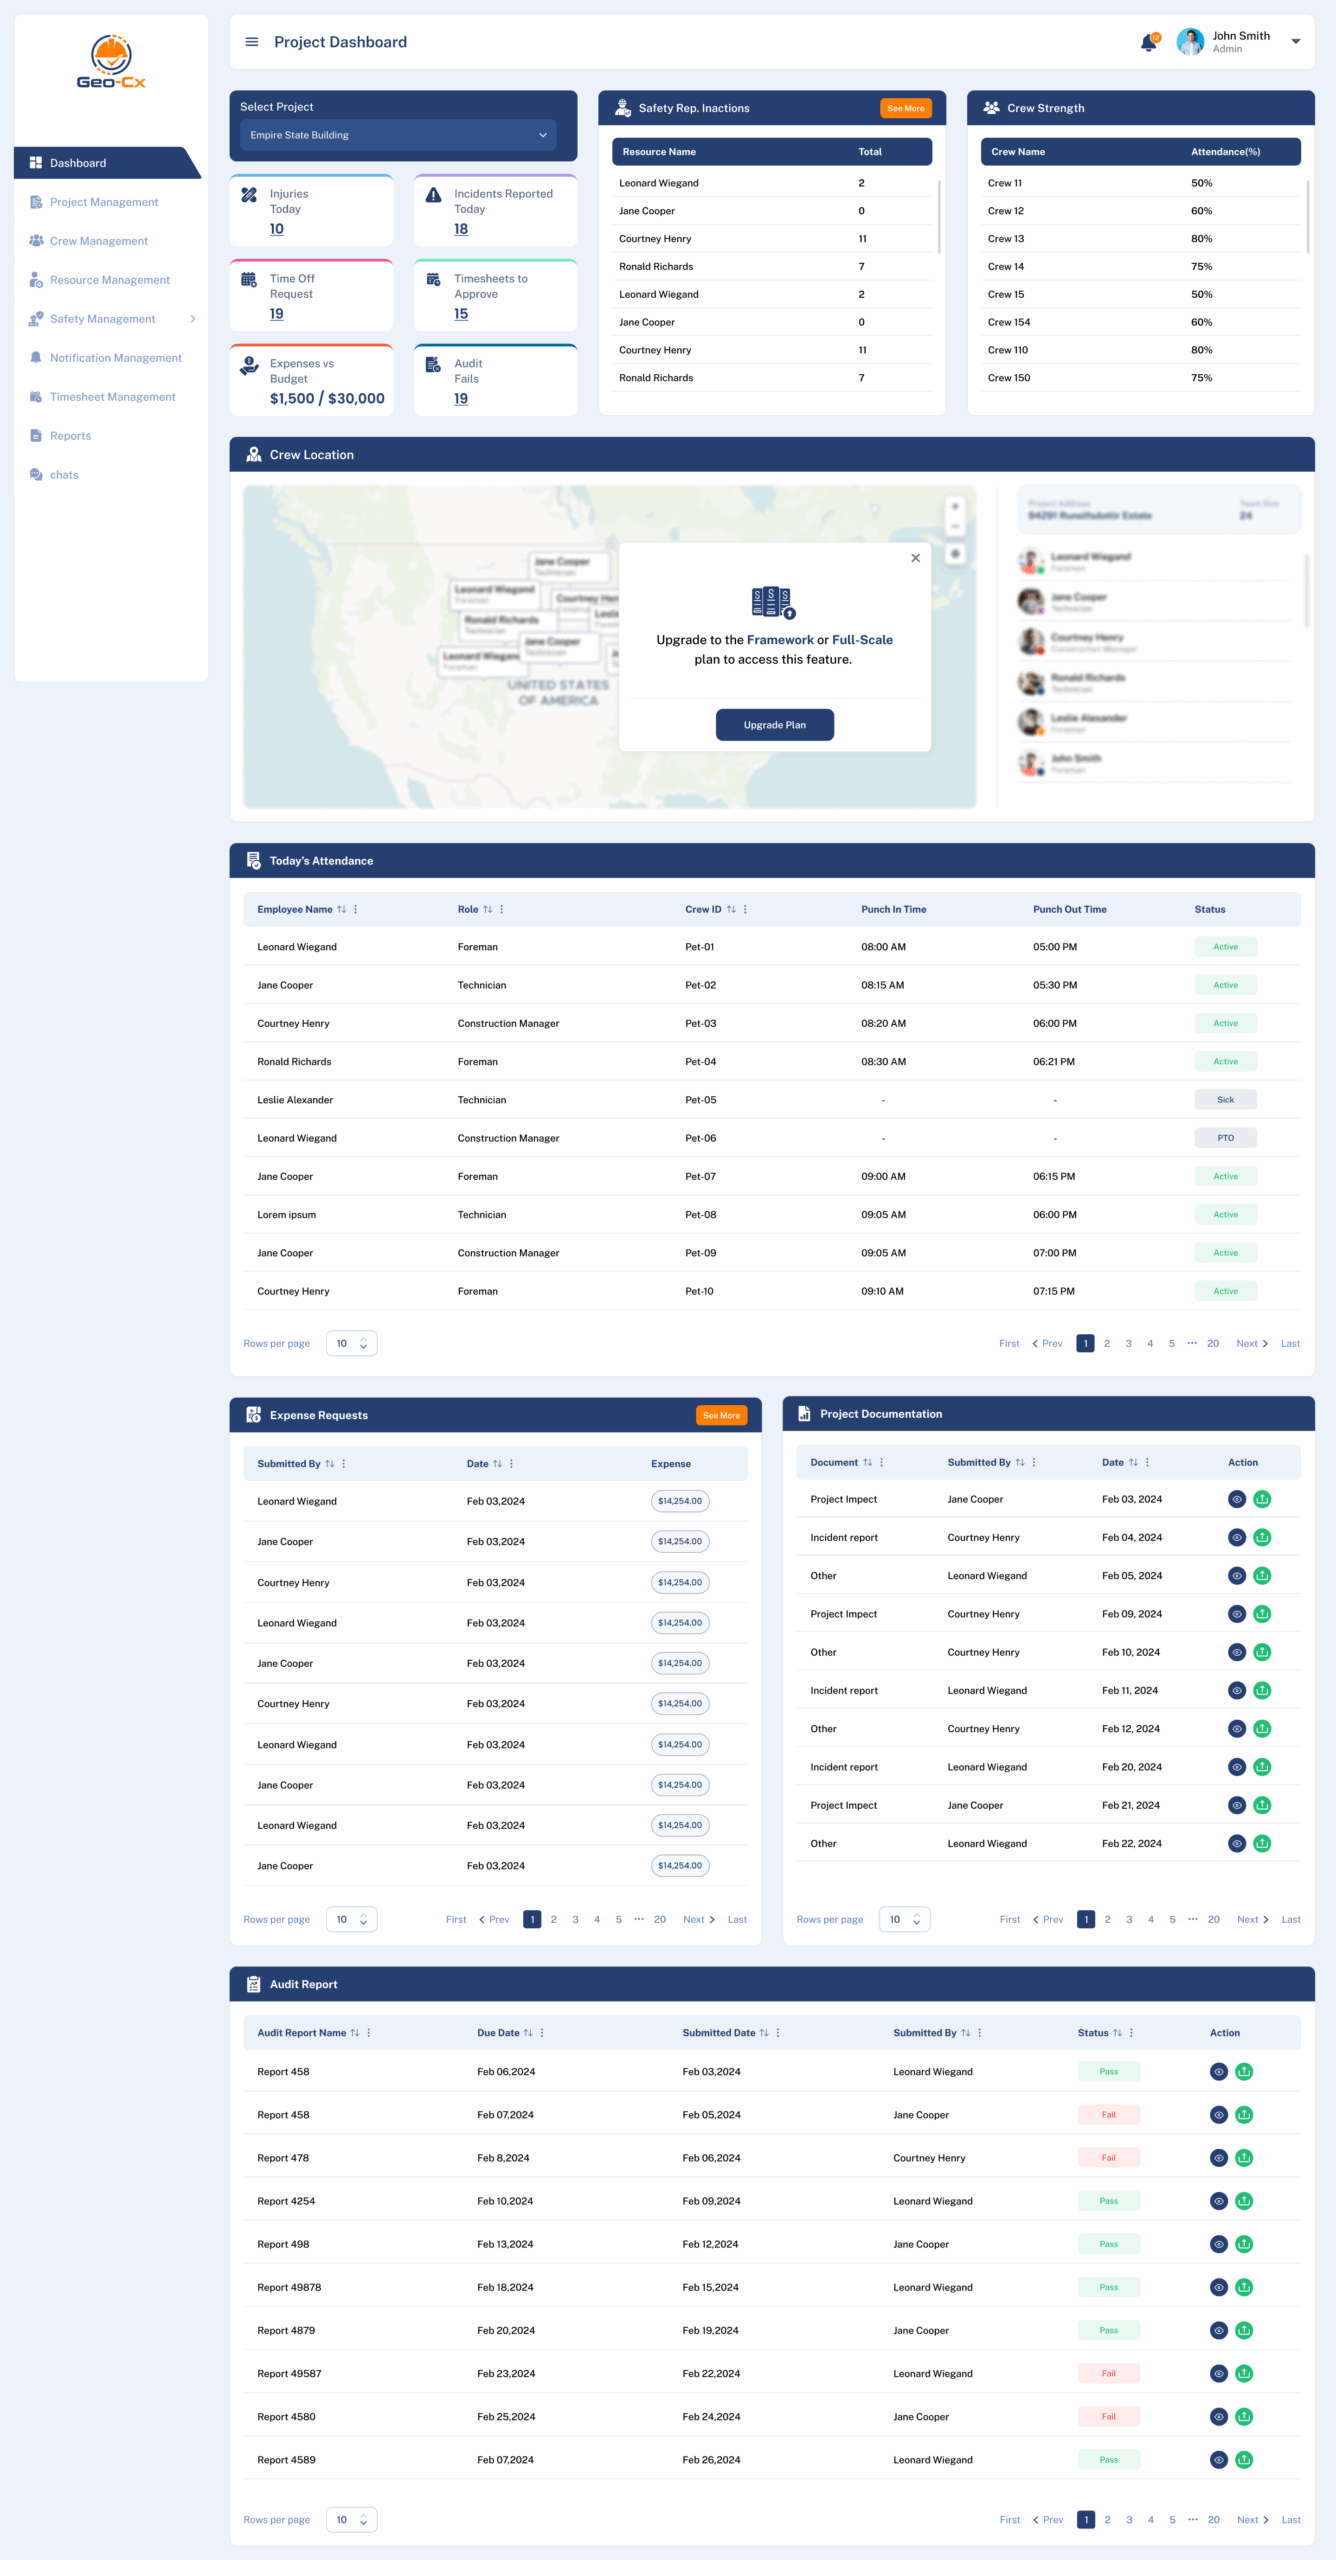Sort audit reports by Due Date
Viewport: 1336px width, 2560px height.
[x=528, y=2033]
